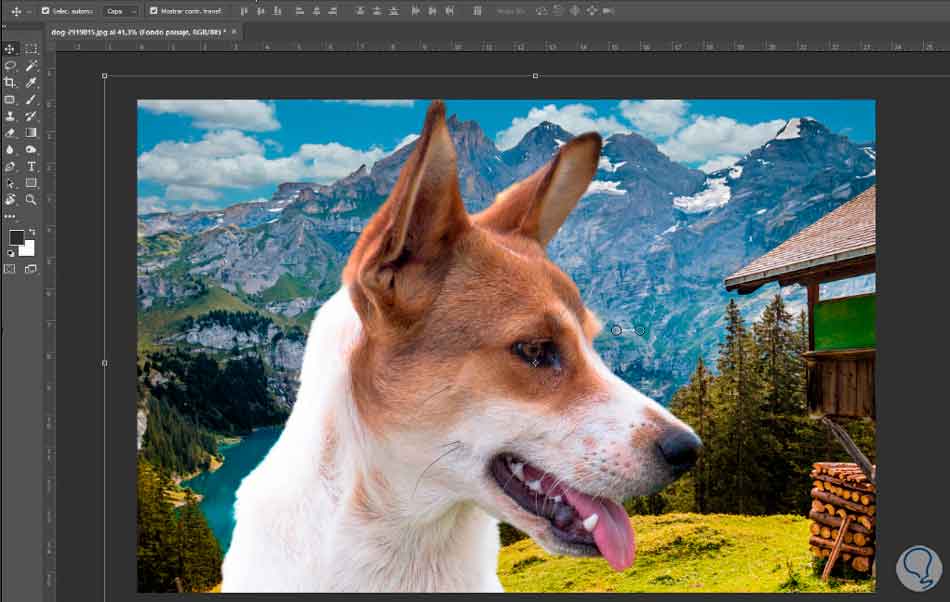Align vertical centers in options bar
The width and height of the screenshot is (950, 602).
point(261,11)
